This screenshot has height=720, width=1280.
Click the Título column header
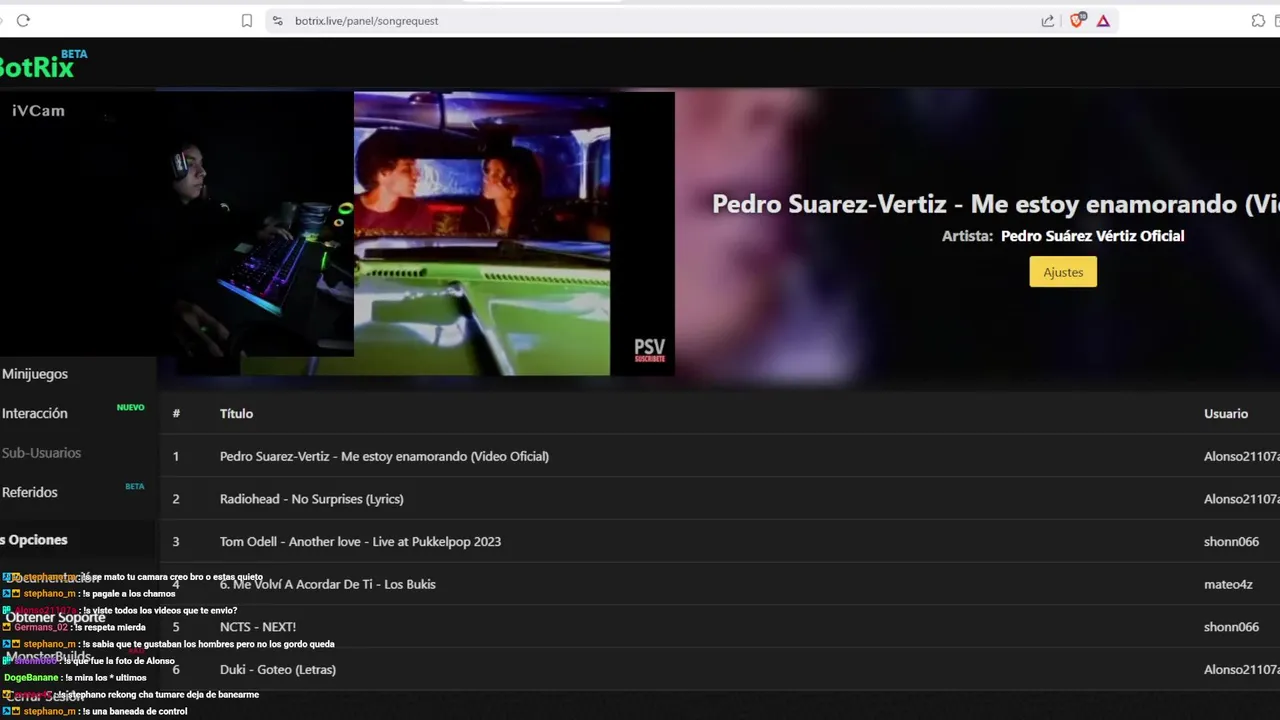click(x=236, y=413)
